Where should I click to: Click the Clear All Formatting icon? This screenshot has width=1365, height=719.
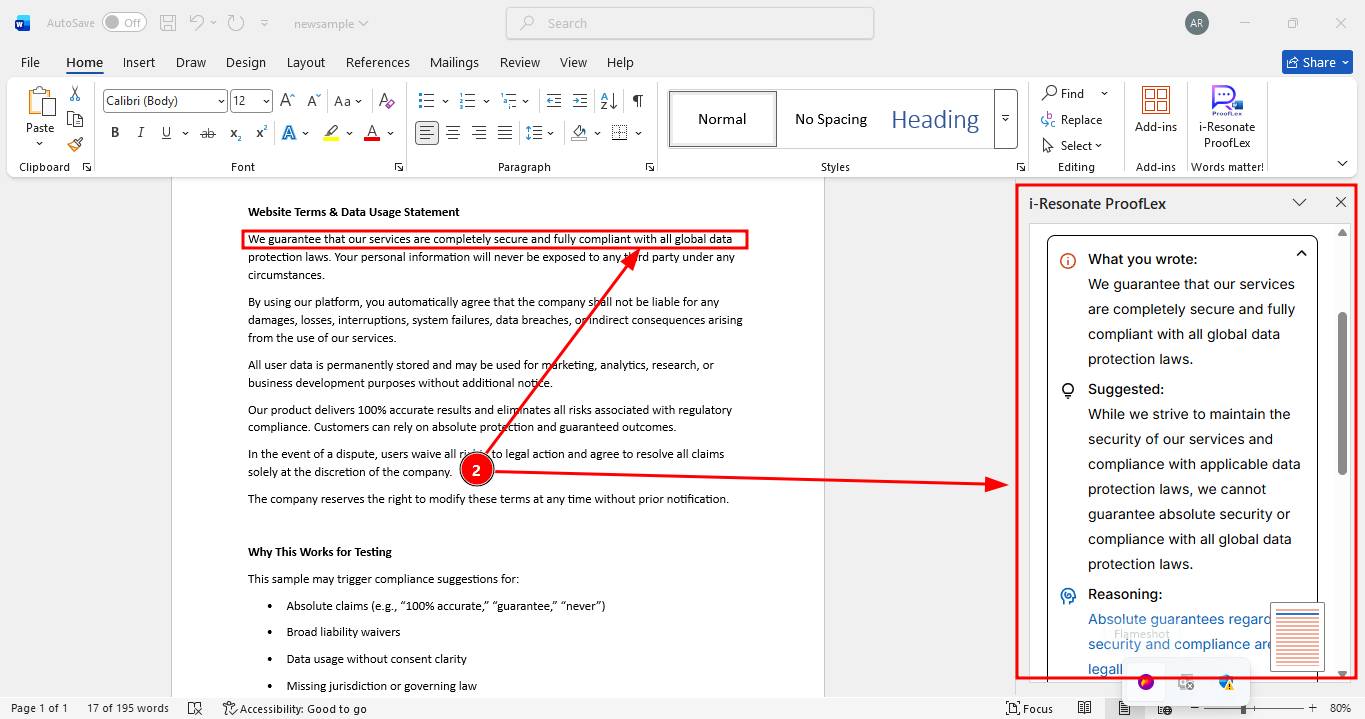pyautogui.click(x=387, y=101)
